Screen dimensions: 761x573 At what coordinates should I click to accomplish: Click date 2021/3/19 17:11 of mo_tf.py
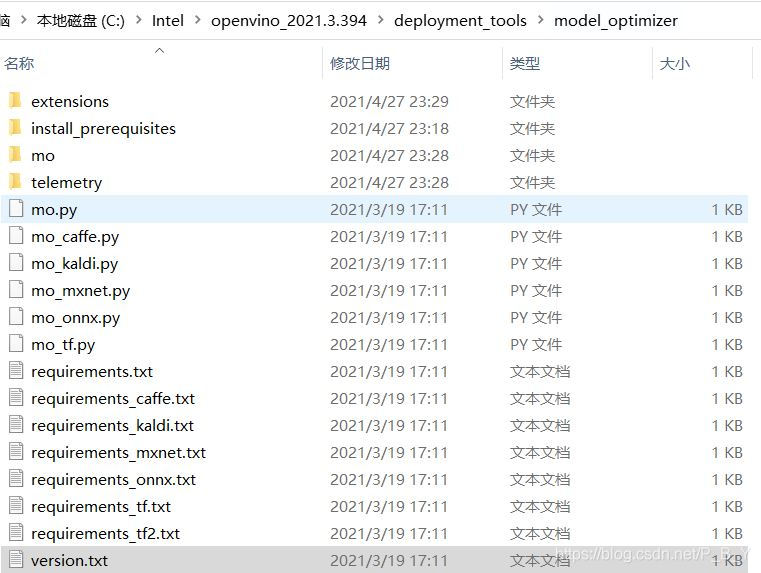(389, 345)
